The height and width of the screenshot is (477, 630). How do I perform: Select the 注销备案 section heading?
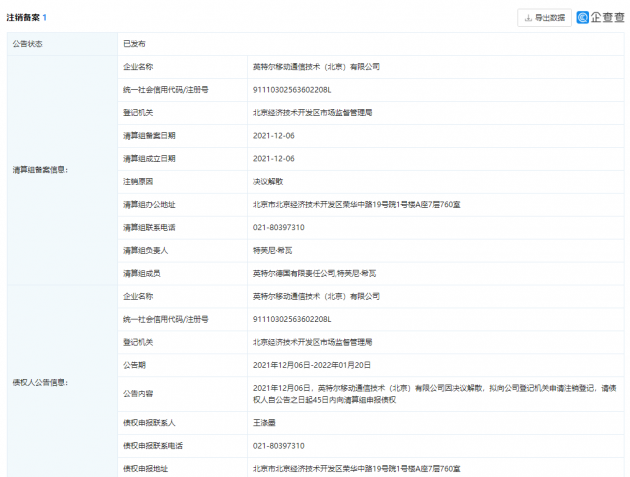coord(23,18)
